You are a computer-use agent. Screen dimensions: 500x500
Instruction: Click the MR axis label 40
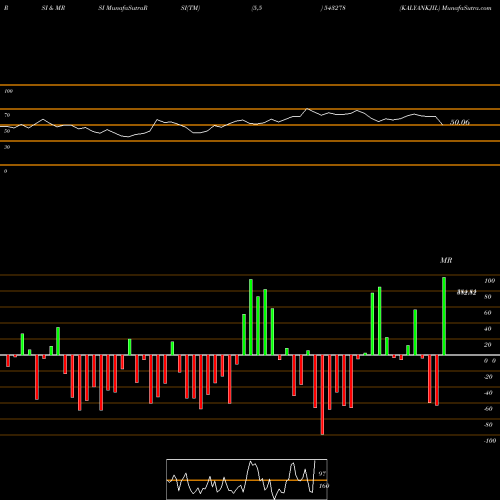[488, 329]
